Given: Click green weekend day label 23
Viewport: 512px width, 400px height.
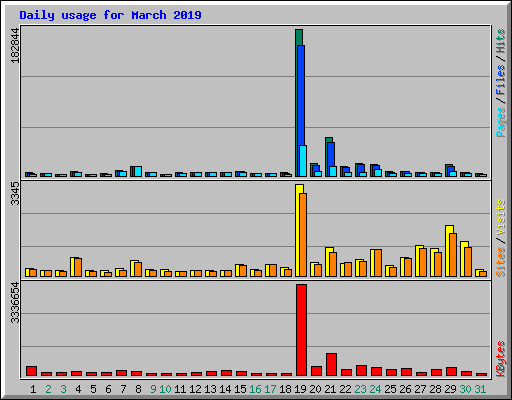Looking at the screenshot, I should (x=360, y=389).
